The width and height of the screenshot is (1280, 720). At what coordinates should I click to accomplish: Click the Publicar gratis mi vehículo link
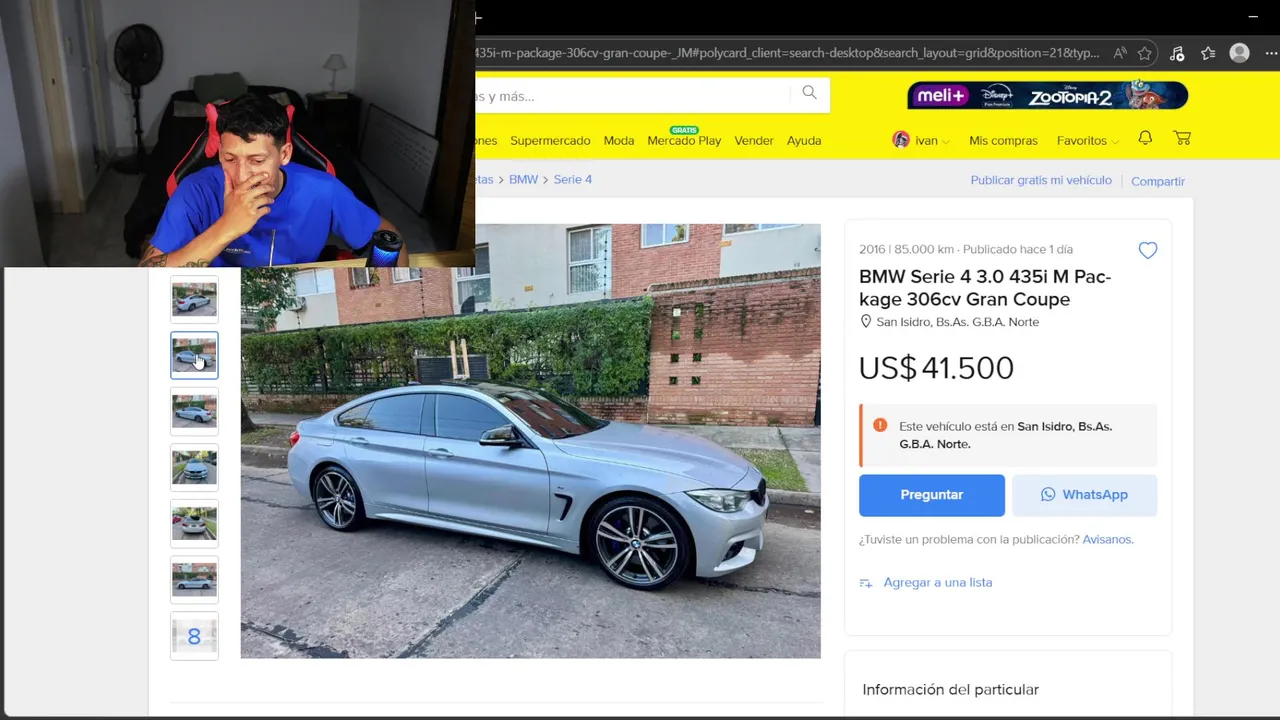(1041, 180)
